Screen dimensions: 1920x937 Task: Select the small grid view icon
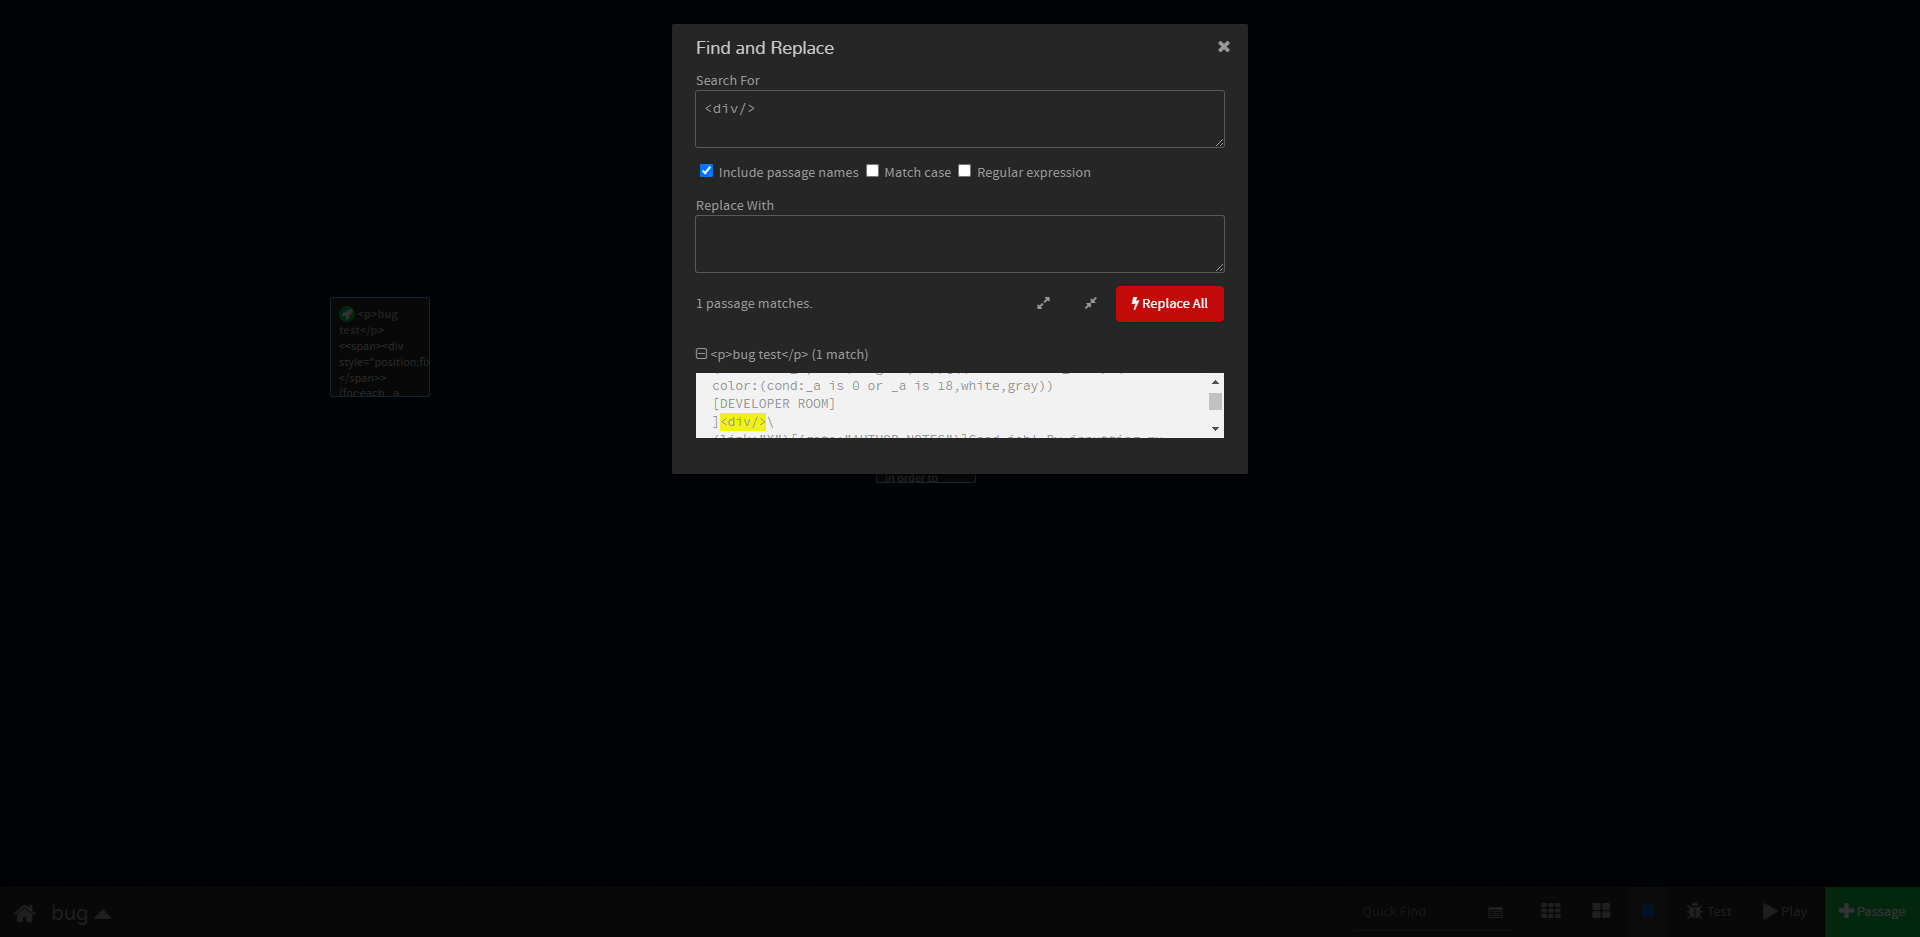(1550, 911)
